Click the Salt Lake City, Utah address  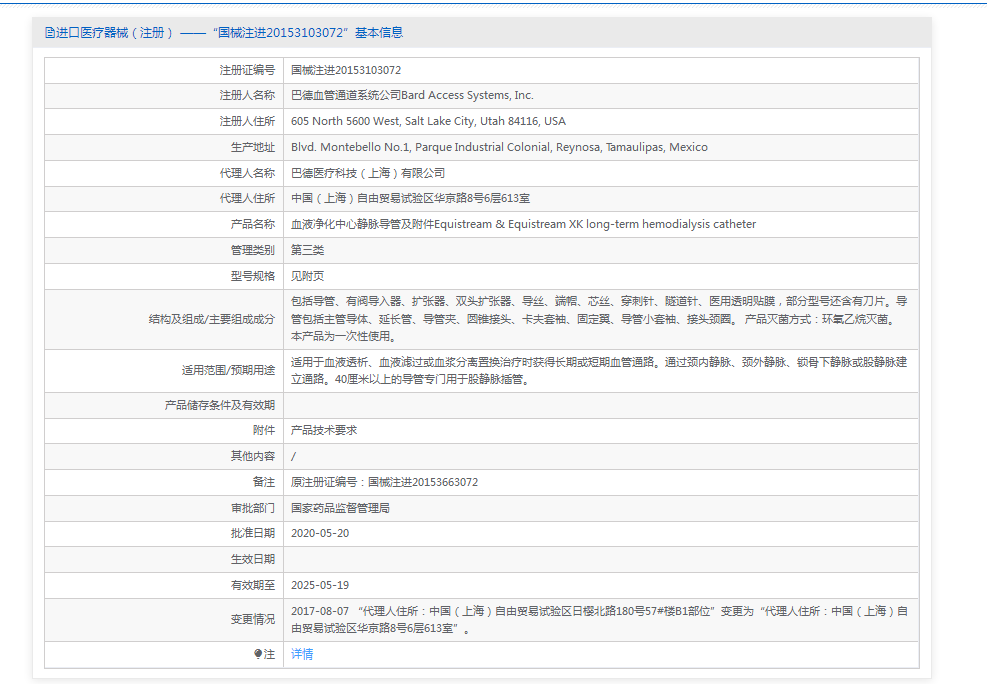[x=428, y=121]
